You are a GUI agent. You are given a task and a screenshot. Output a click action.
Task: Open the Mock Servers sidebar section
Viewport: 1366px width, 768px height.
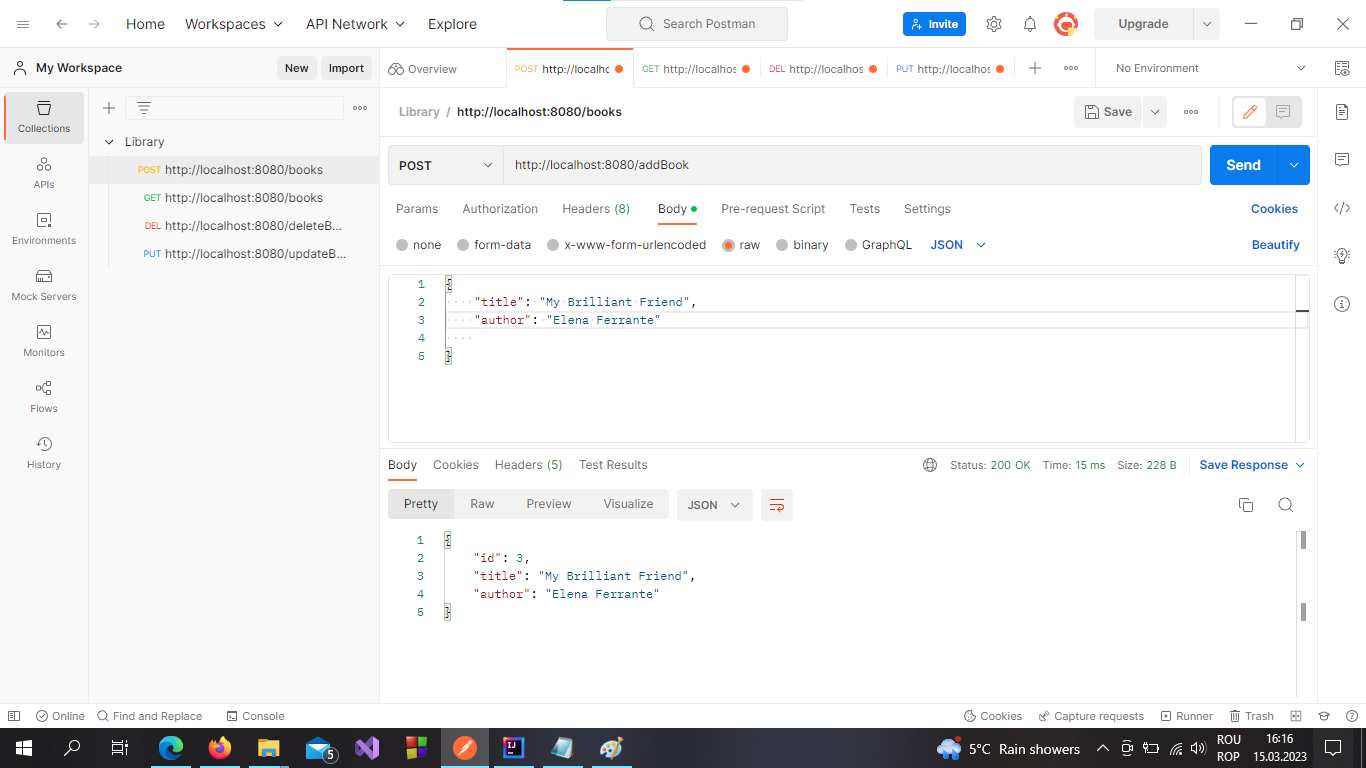pos(44,285)
